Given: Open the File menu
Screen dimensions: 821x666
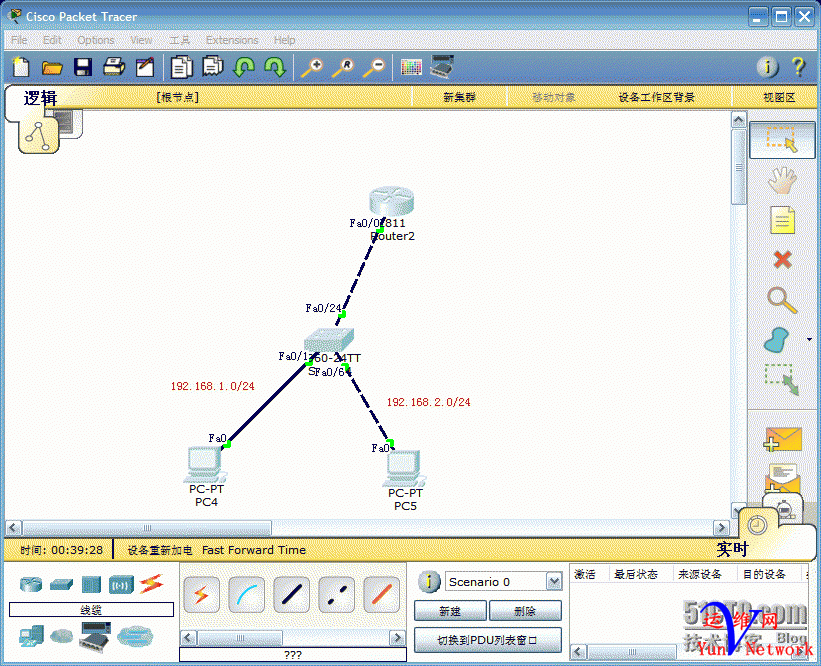Looking at the screenshot, I should click(19, 40).
